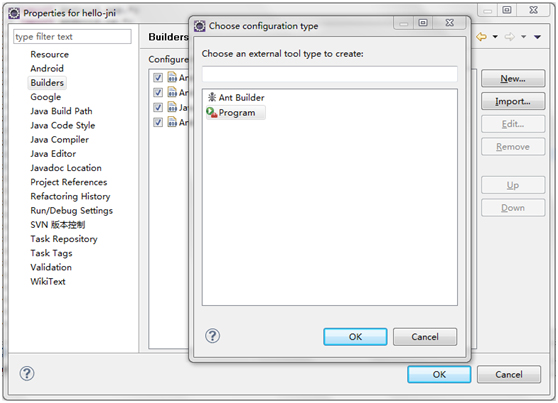
Task: Open the Validation page
Action: (x=51, y=267)
